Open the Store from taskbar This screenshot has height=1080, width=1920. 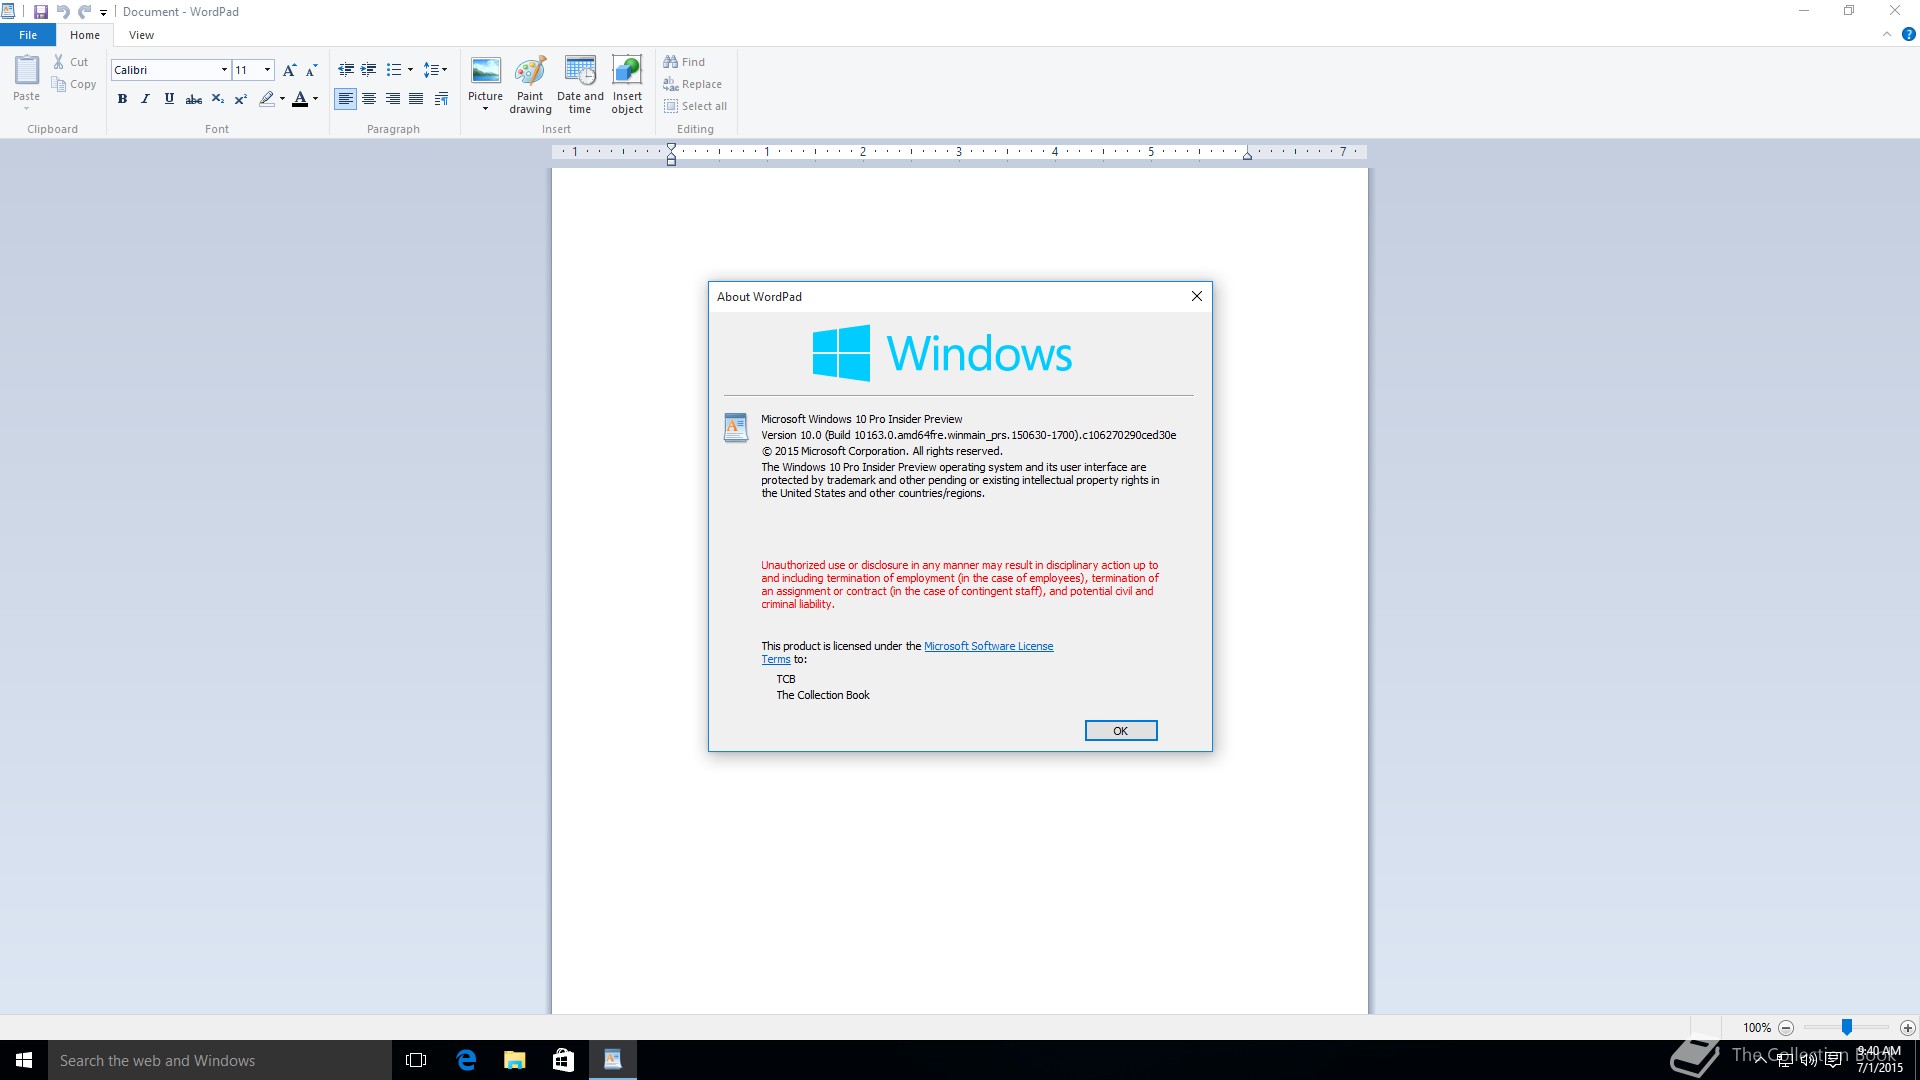pyautogui.click(x=564, y=1060)
